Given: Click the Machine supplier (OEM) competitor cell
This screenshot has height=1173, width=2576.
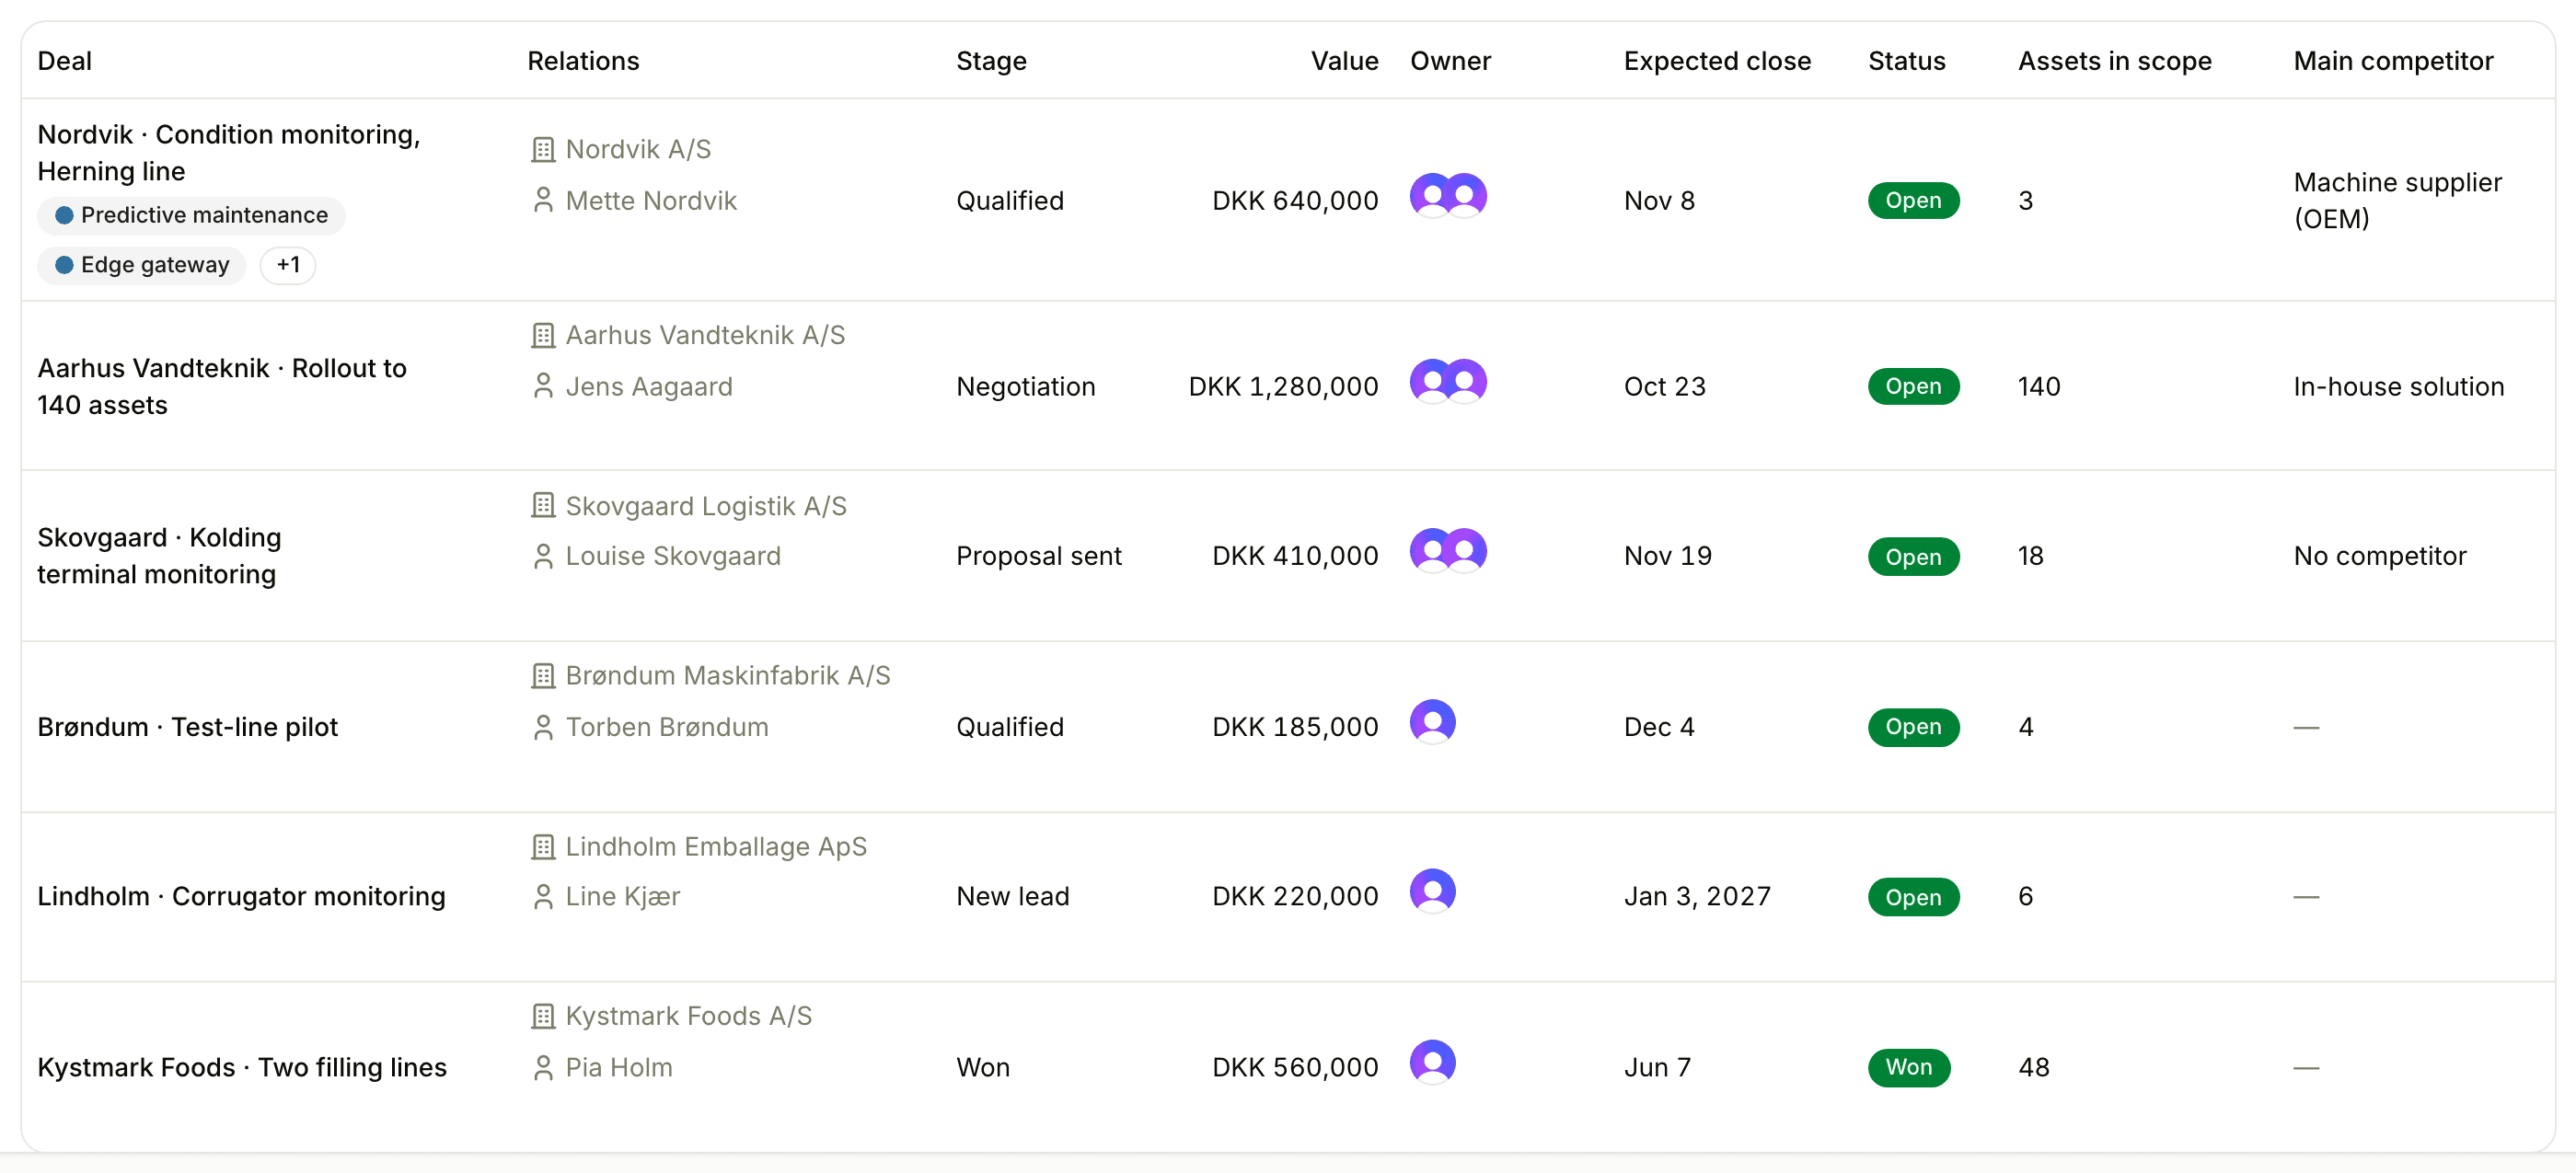Looking at the screenshot, I should [2397, 201].
